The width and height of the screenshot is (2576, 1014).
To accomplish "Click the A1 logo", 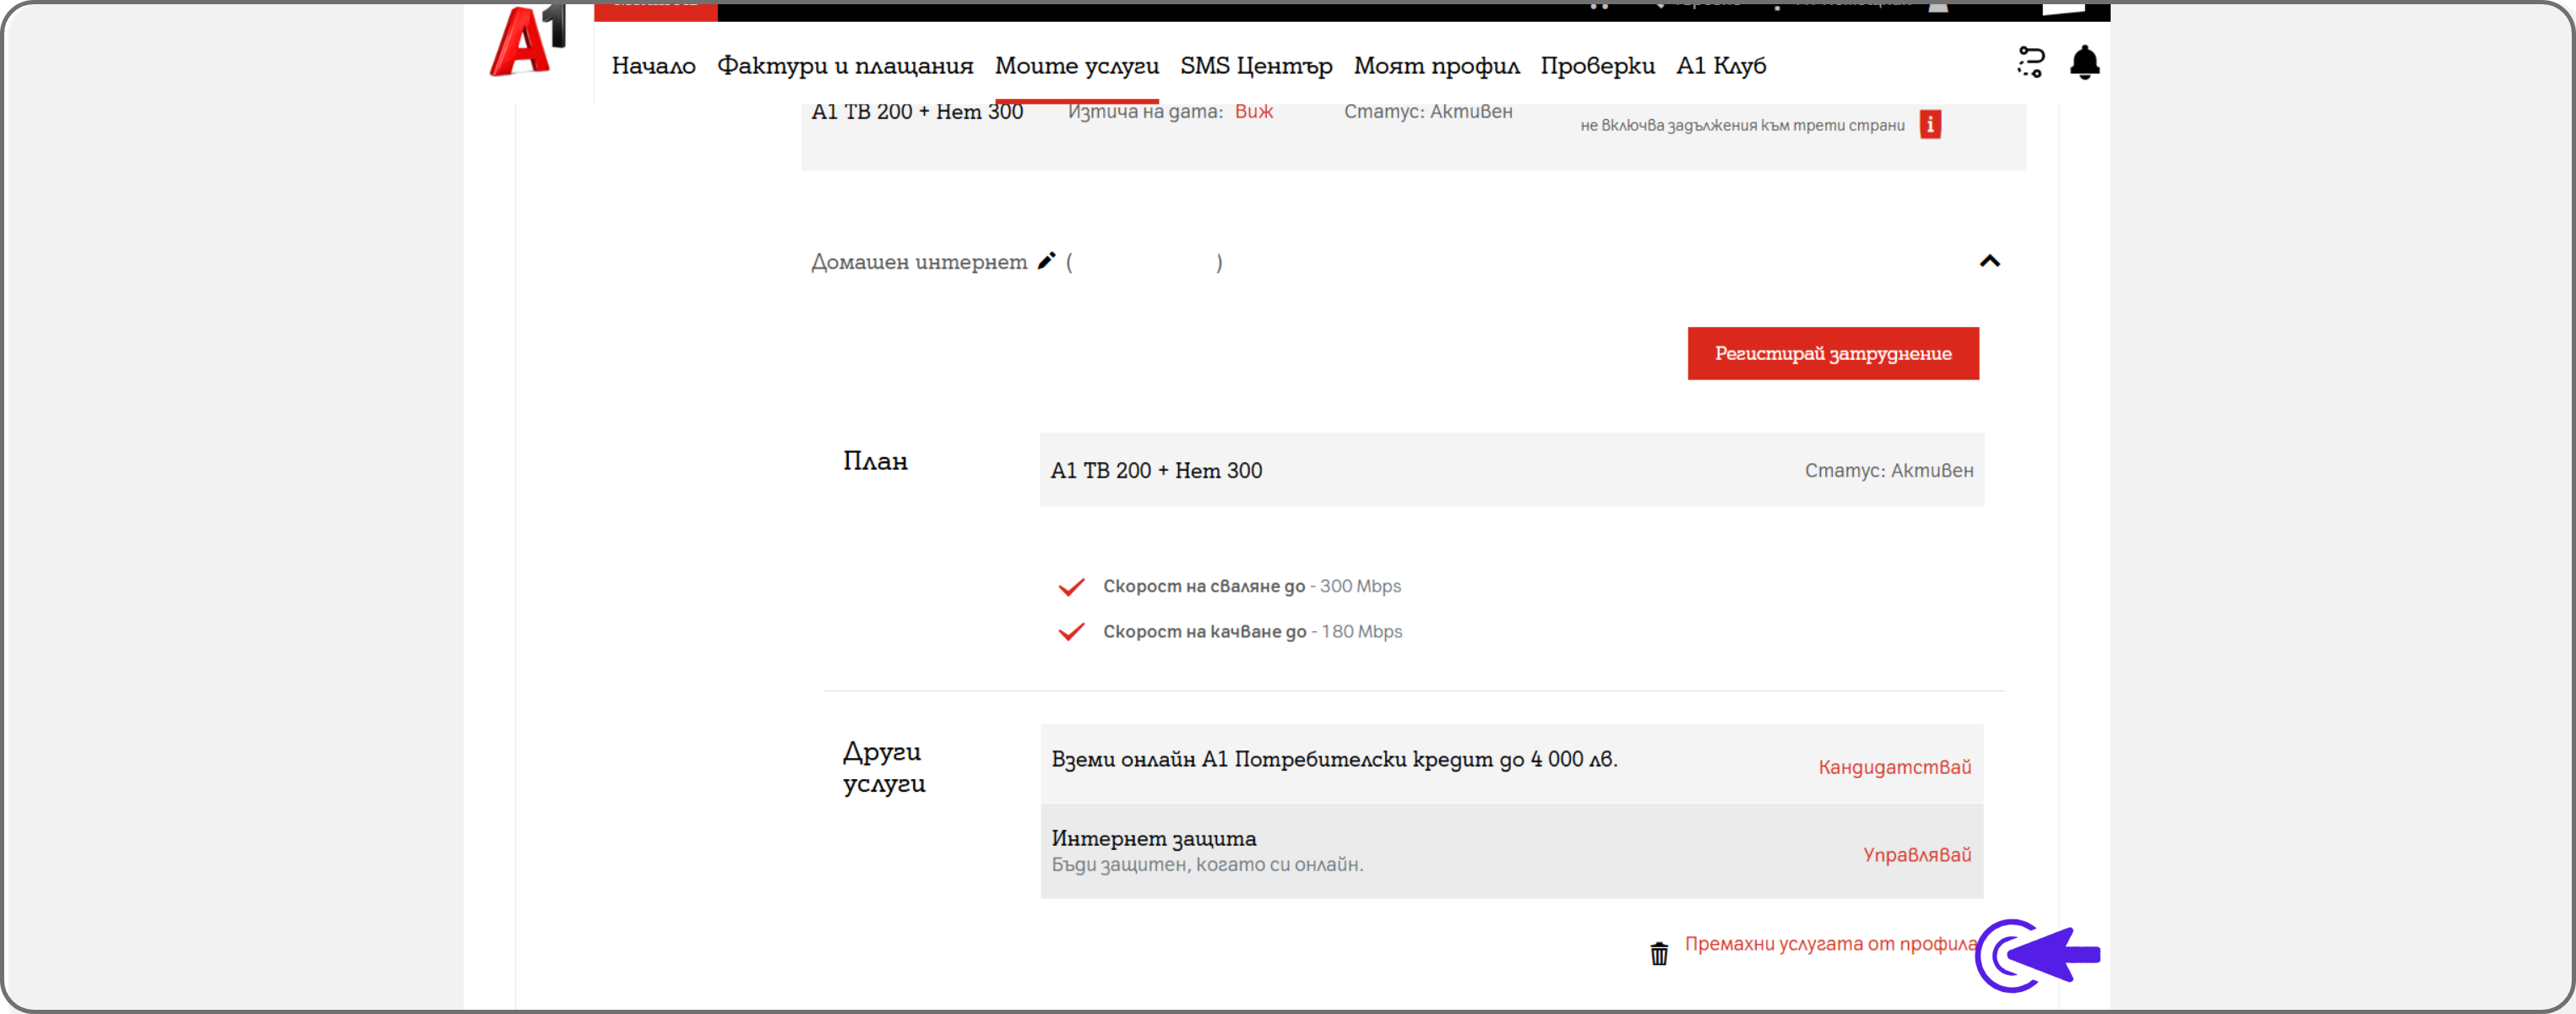I will 528,42.
